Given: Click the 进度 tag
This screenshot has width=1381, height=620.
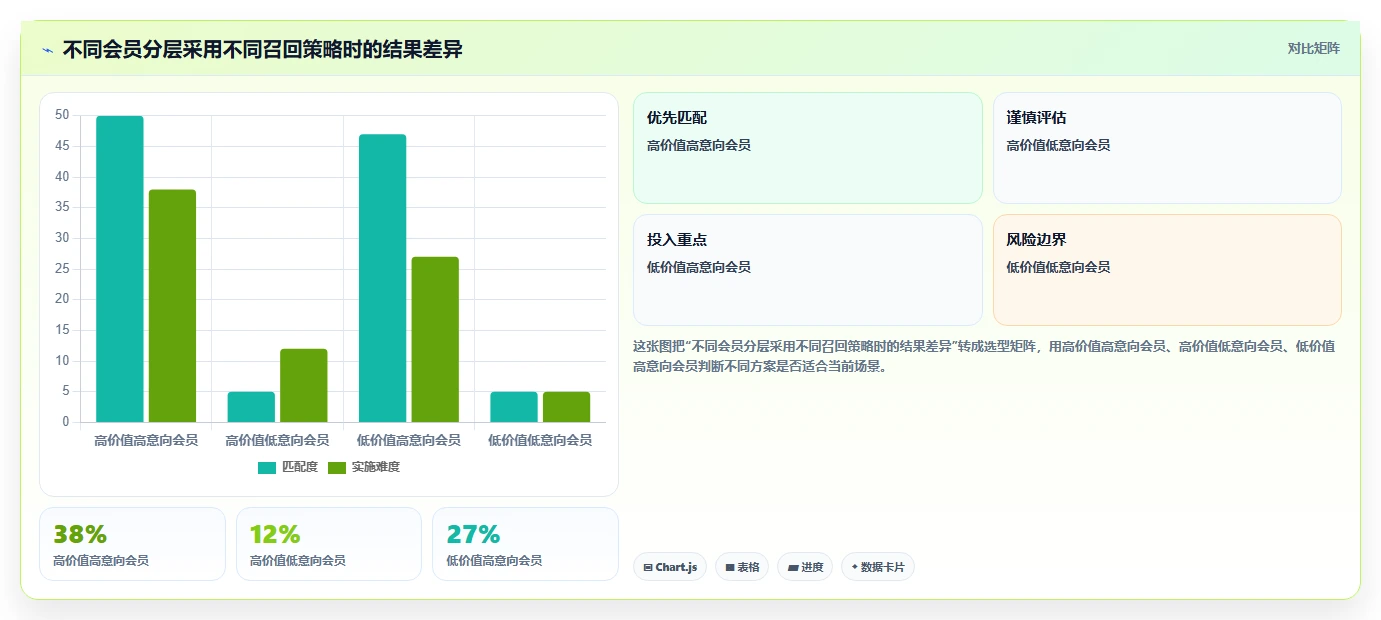Looking at the screenshot, I should pyautogui.click(x=805, y=567).
